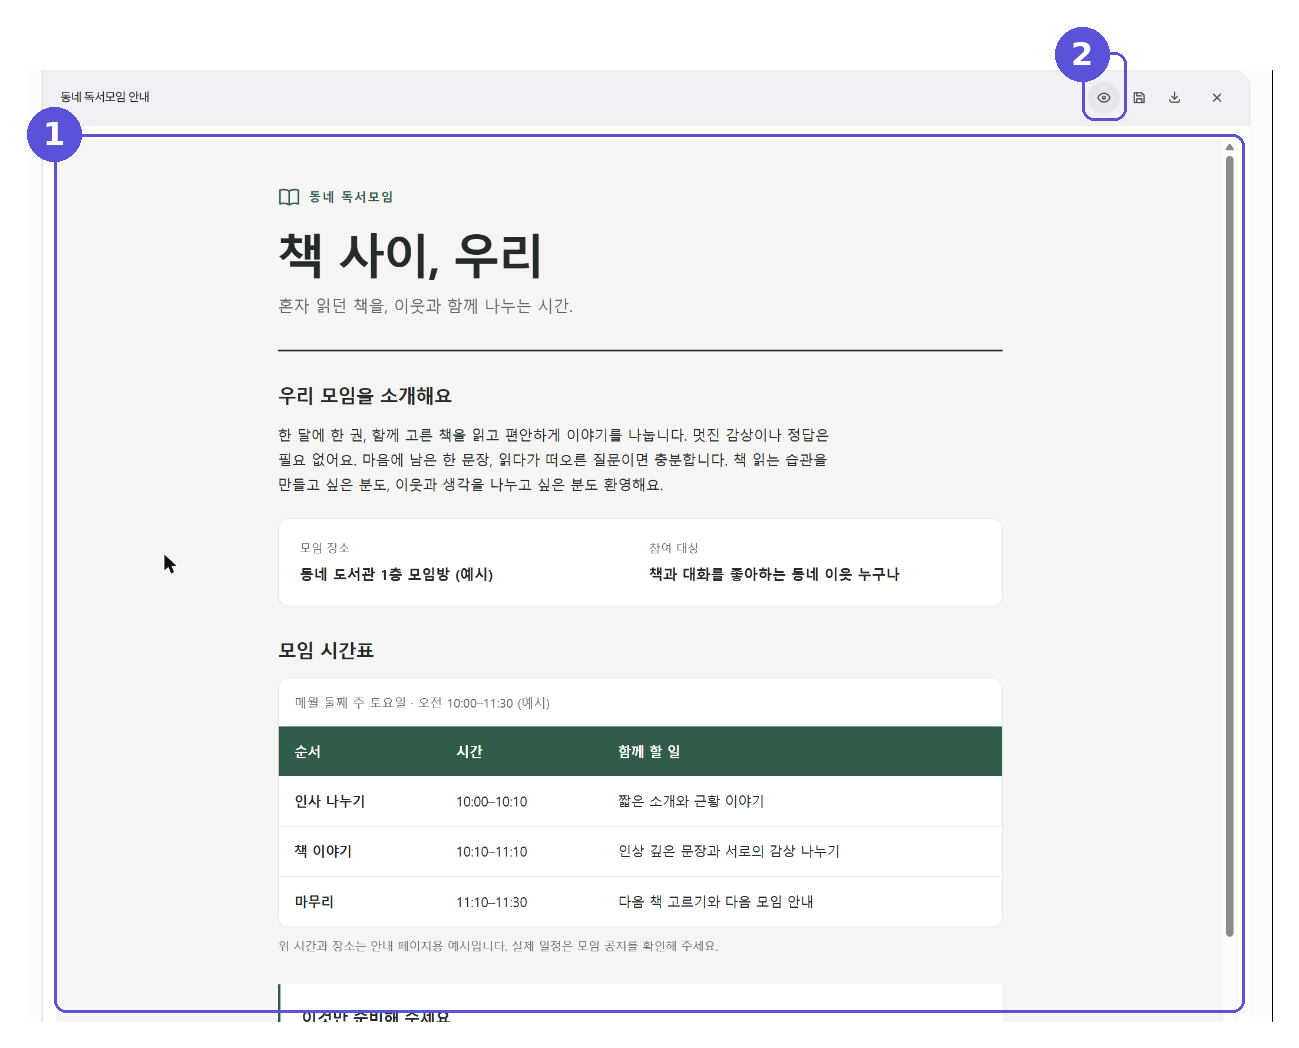
Task: Click the 10:00–10:10 time cell
Action: tap(492, 802)
